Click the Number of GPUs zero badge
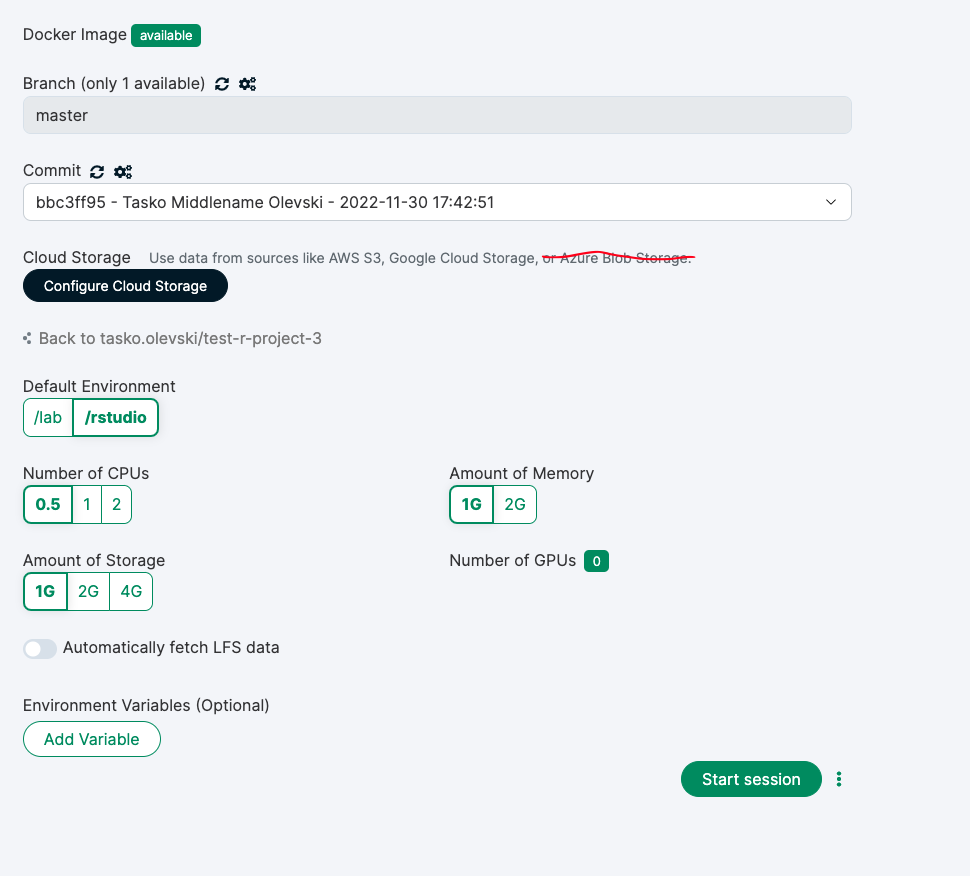 596,561
